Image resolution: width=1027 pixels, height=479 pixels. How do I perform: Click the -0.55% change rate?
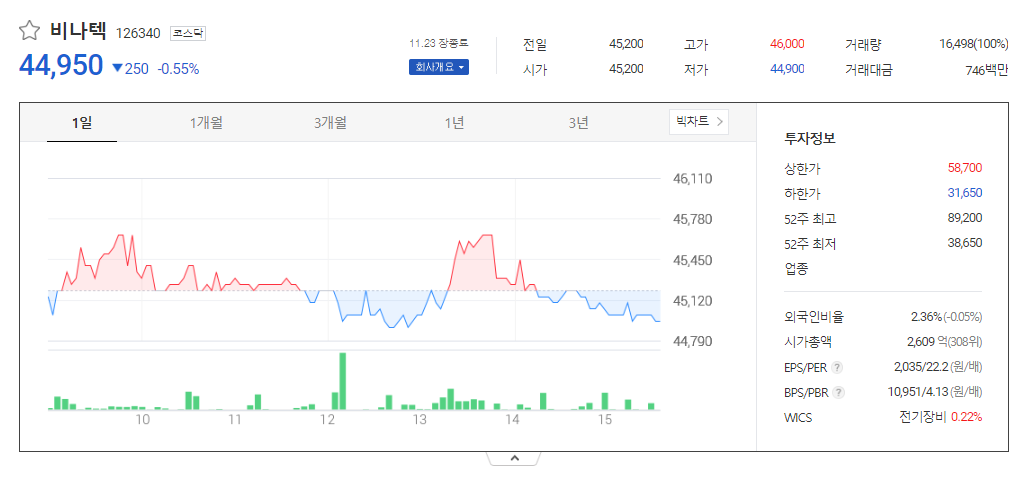click(x=178, y=68)
